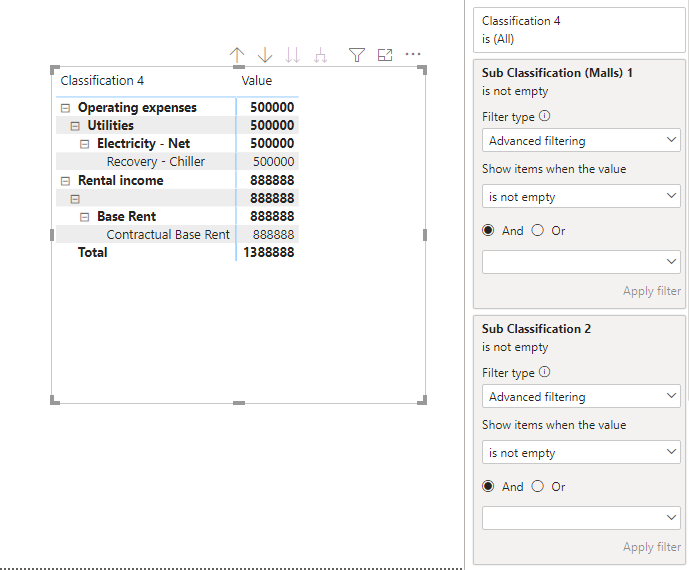Select Or radio in Sub Classification 2
This screenshot has height=570, width=689.
[x=538, y=486]
